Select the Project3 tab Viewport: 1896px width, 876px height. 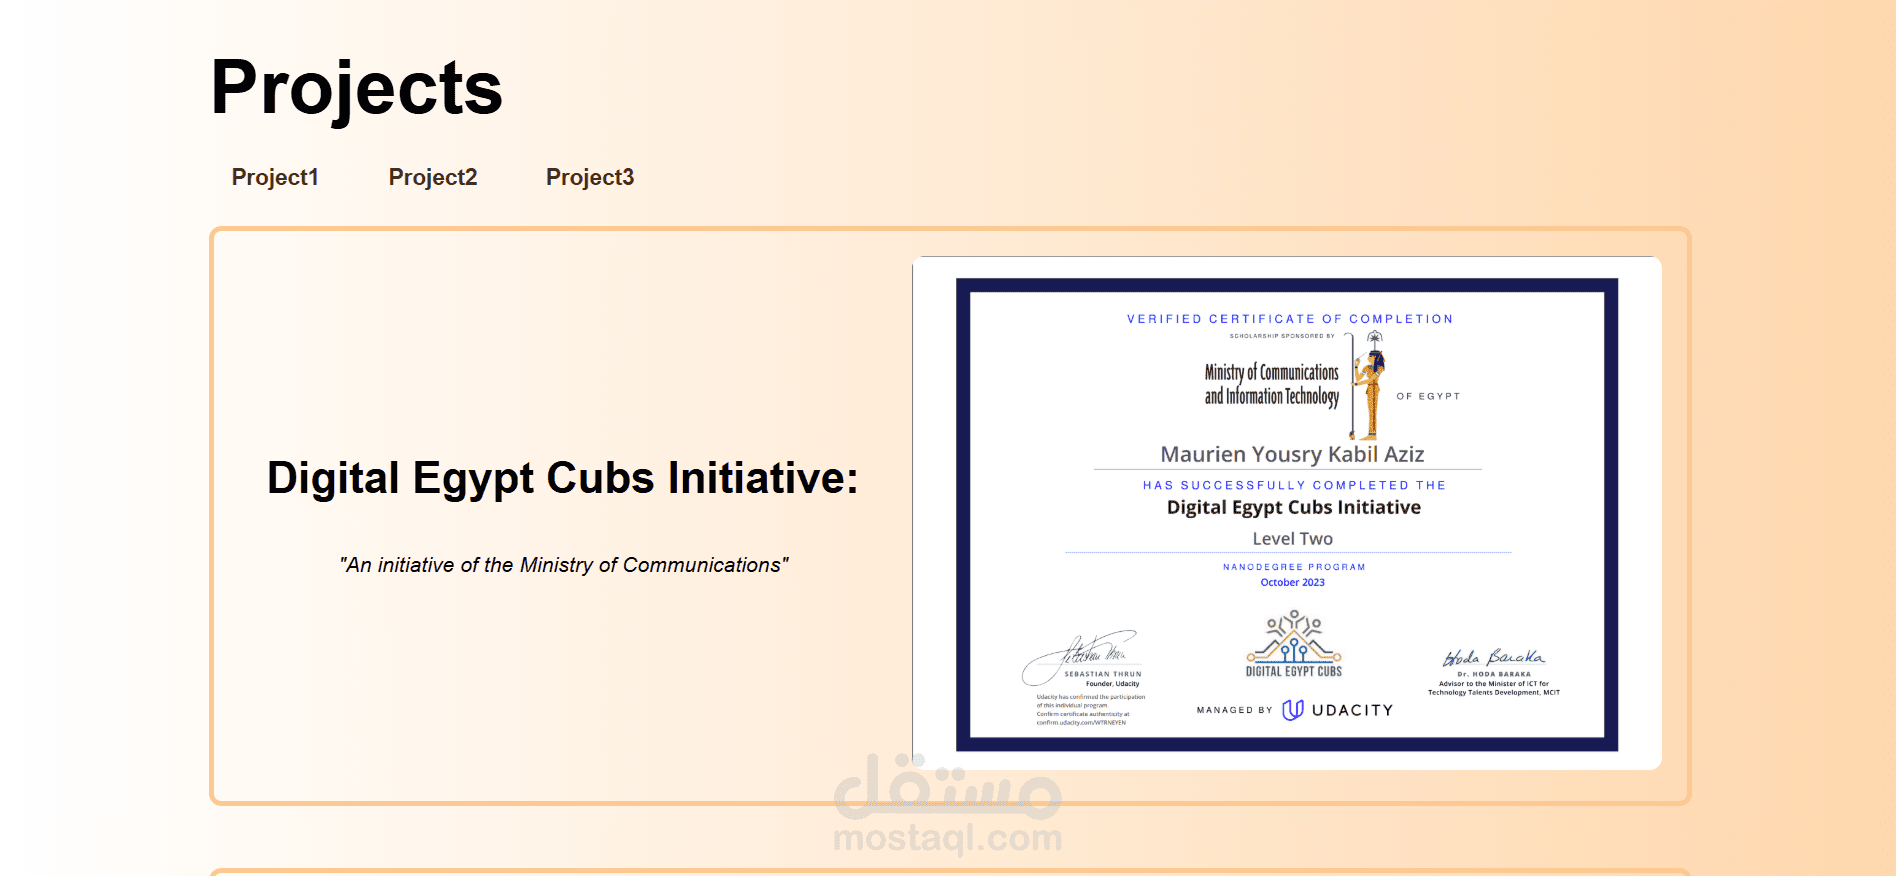[x=590, y=177]
